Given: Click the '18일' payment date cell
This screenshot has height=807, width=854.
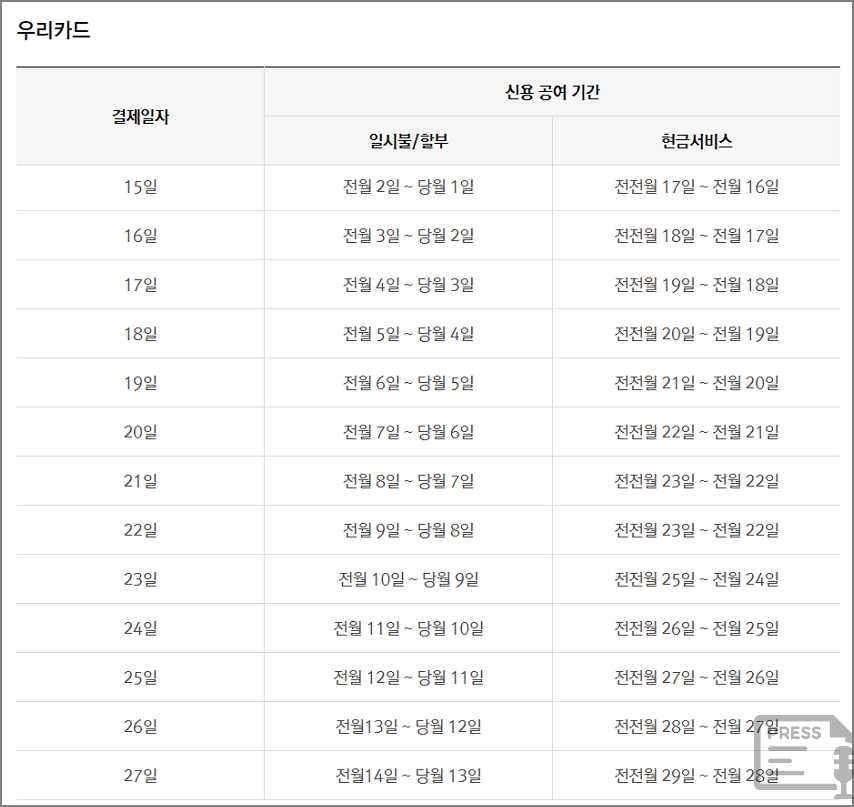Looking at the screenshot, I should [141, 334].
